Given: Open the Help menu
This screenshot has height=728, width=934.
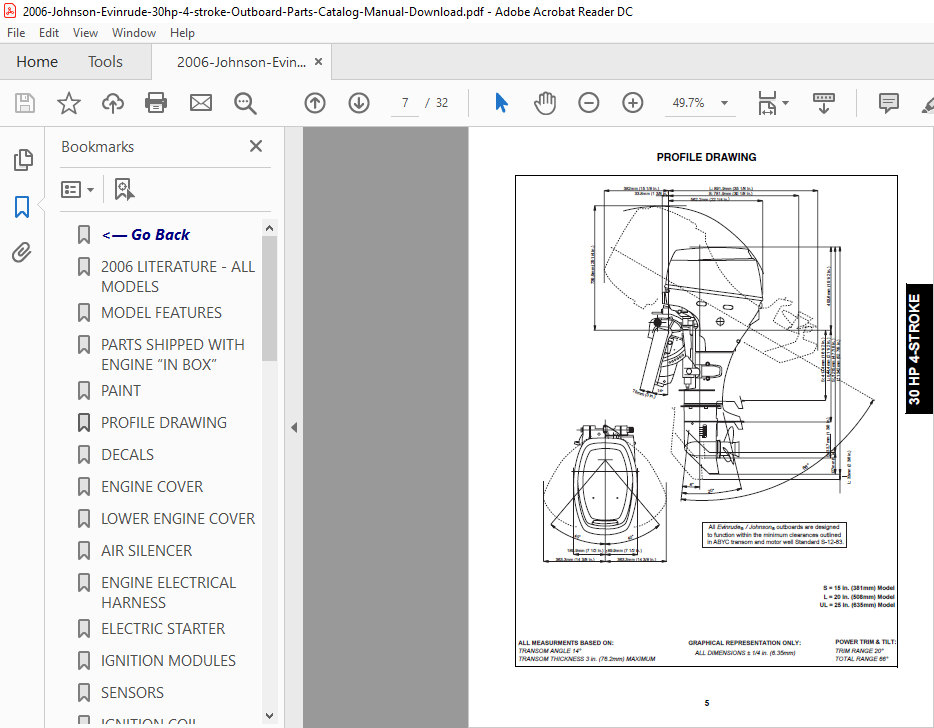Looking at the screenshot, I should [x=182, y=33].
